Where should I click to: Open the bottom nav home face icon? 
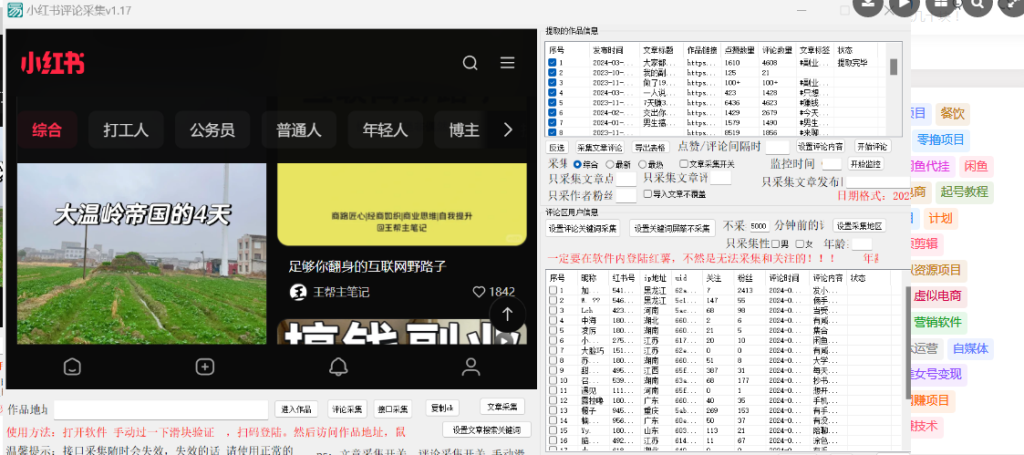pyautogui.click(x=72, y=367)
